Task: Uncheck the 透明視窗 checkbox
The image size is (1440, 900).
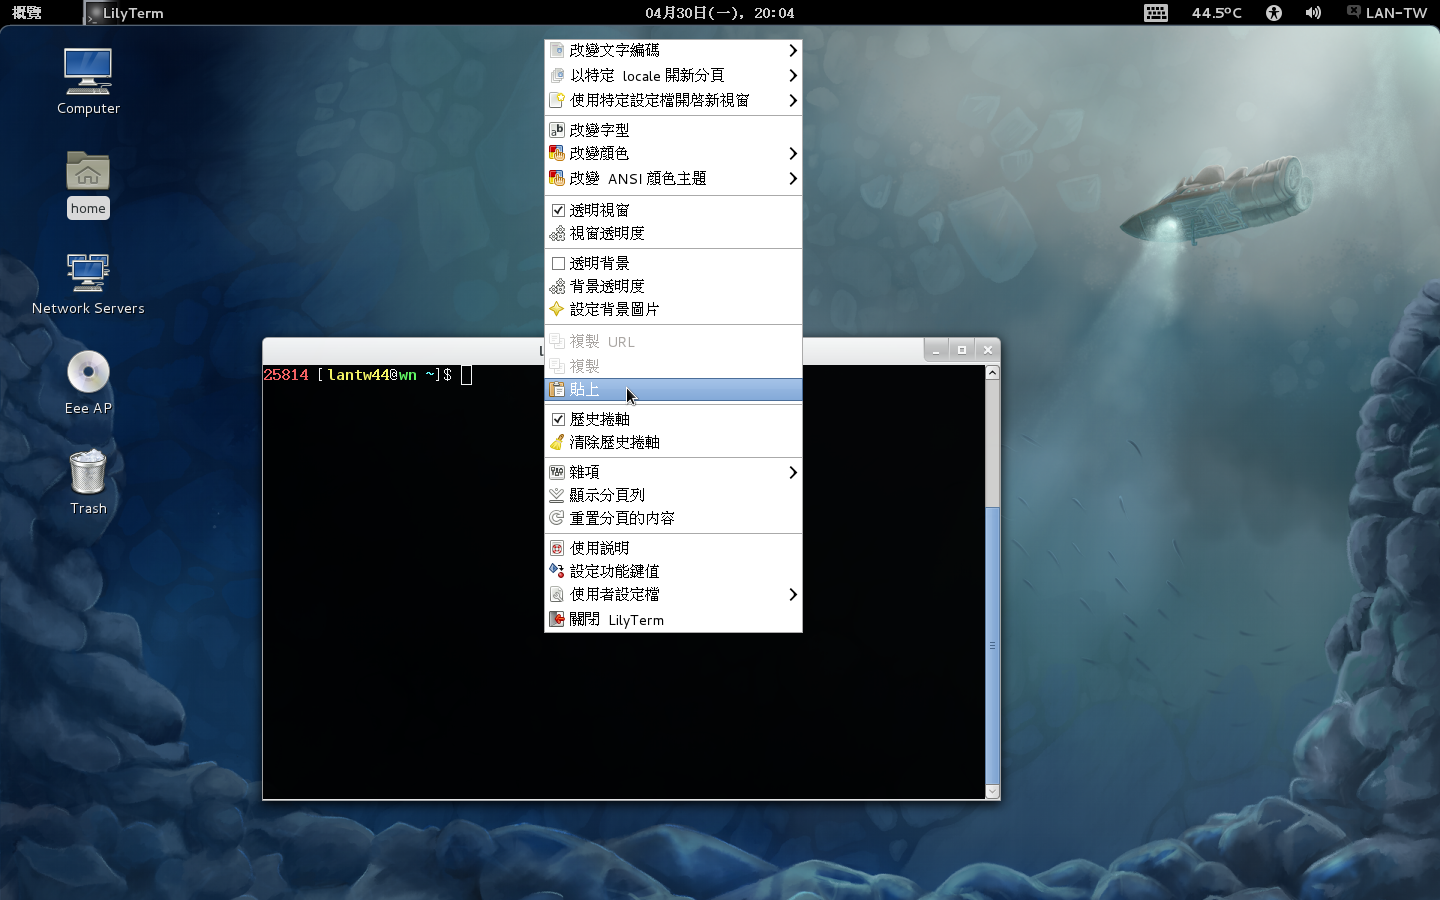Action: coord(558,210)
